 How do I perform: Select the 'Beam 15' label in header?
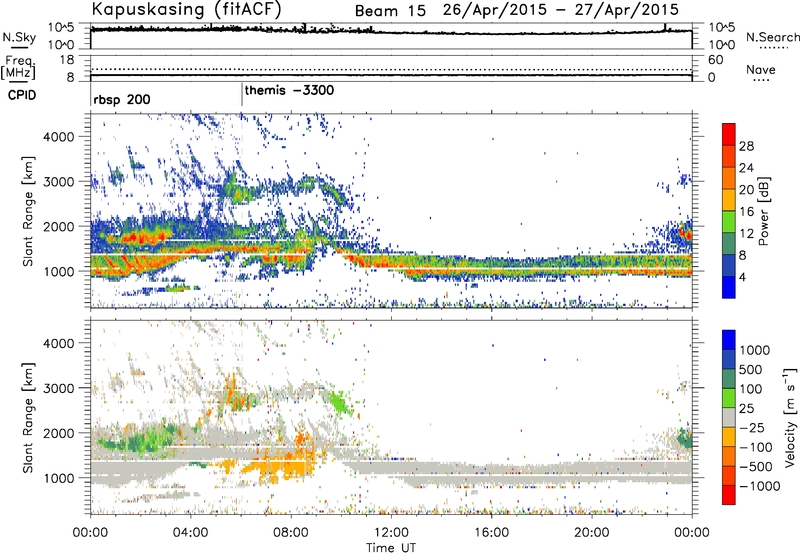pyautogui.click(x=390, y=11)
